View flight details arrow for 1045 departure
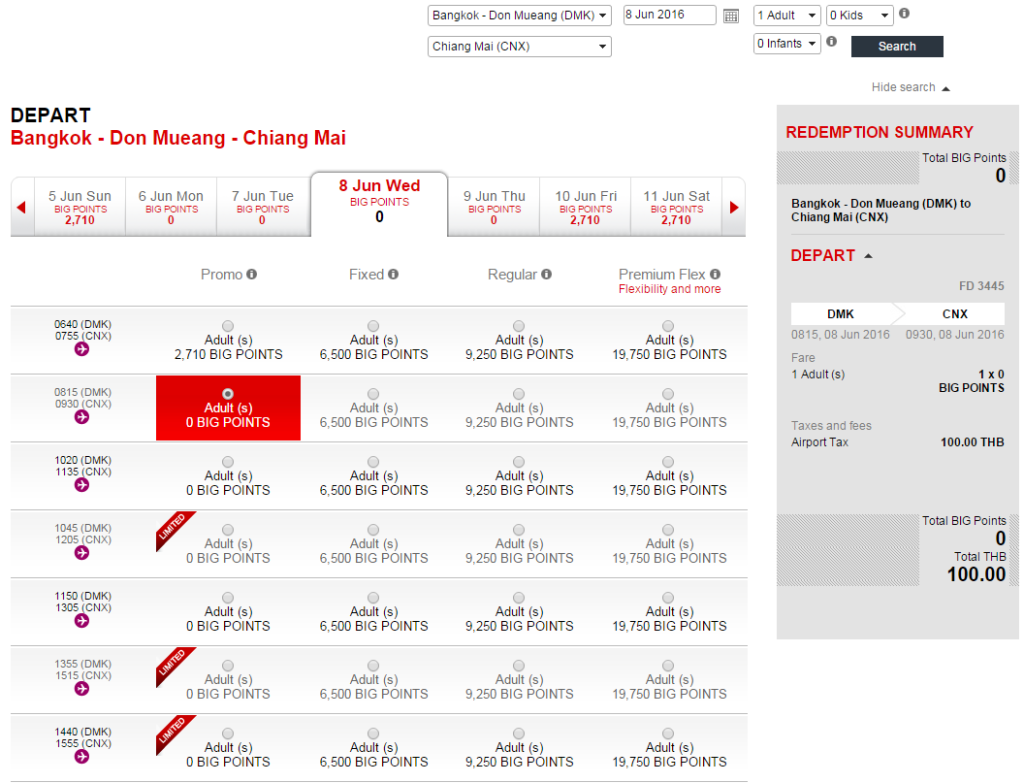The height and width of the screenshot is (783, 1024). tap(82, 553)
